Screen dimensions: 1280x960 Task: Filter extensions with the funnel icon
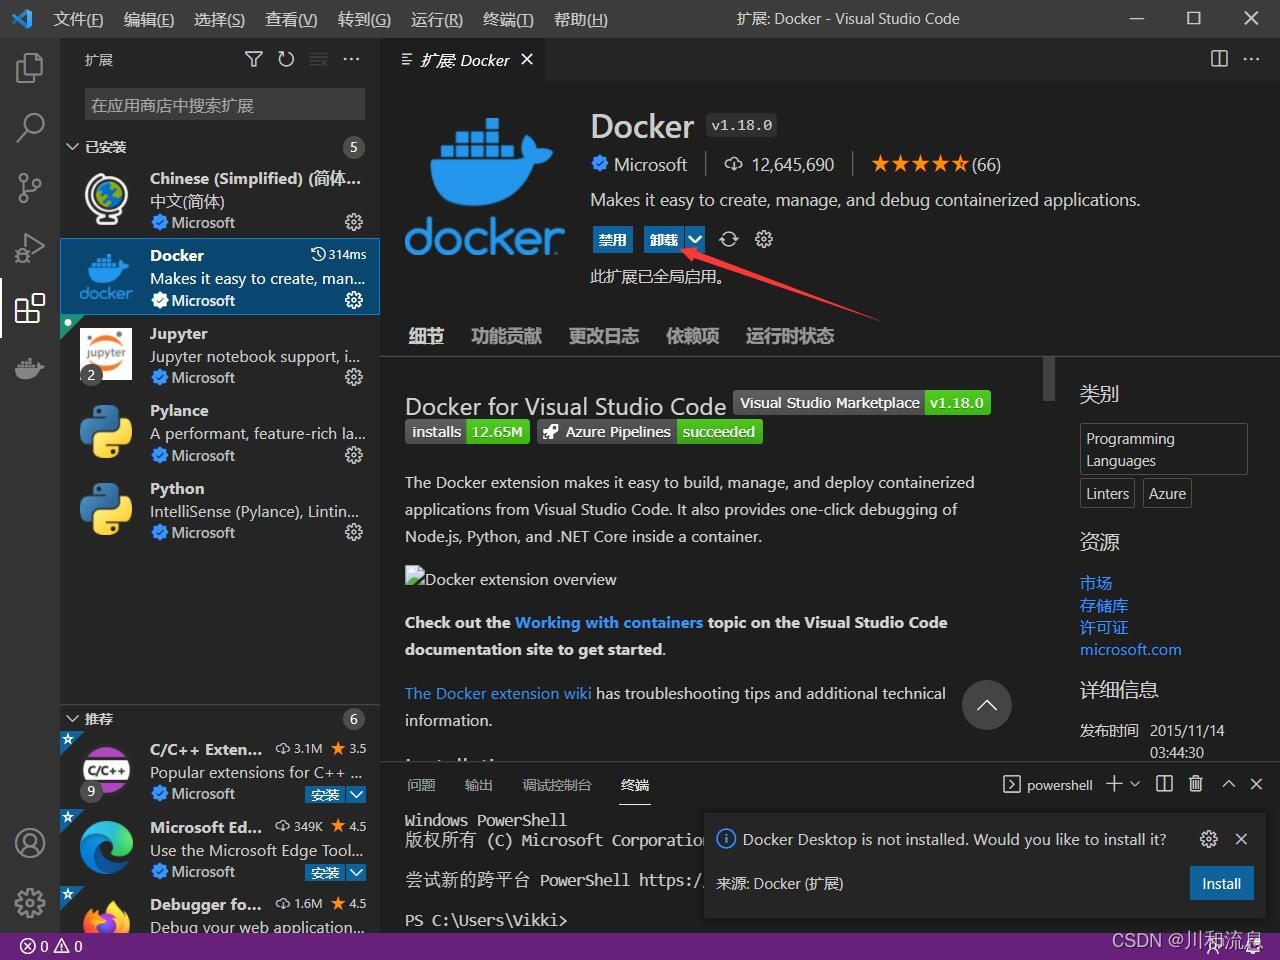pos(254,60)
